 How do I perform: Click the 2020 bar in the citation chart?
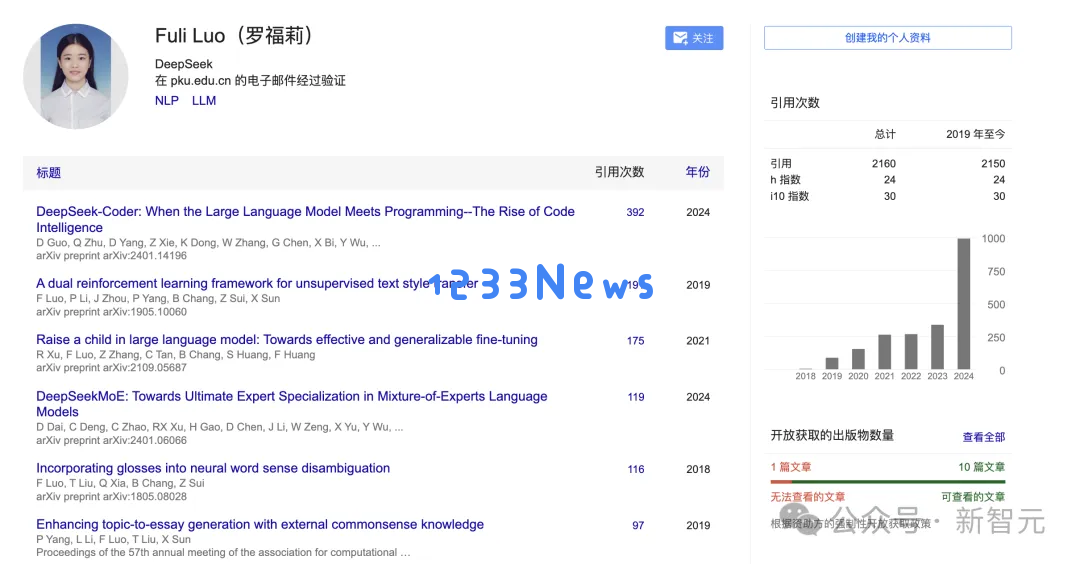pyautogui.click(x=858, y=359)
